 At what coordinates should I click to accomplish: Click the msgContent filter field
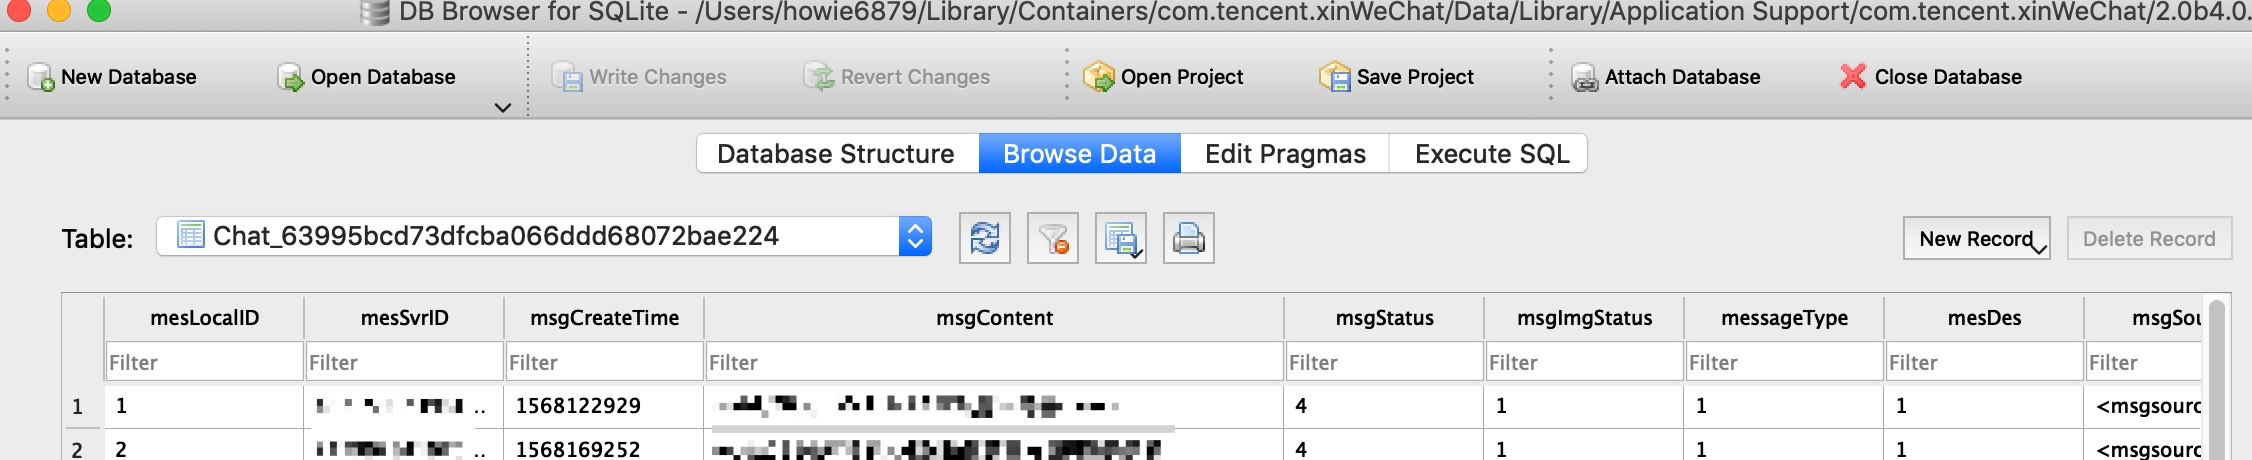pyautogui.click(x=994, y=362)
